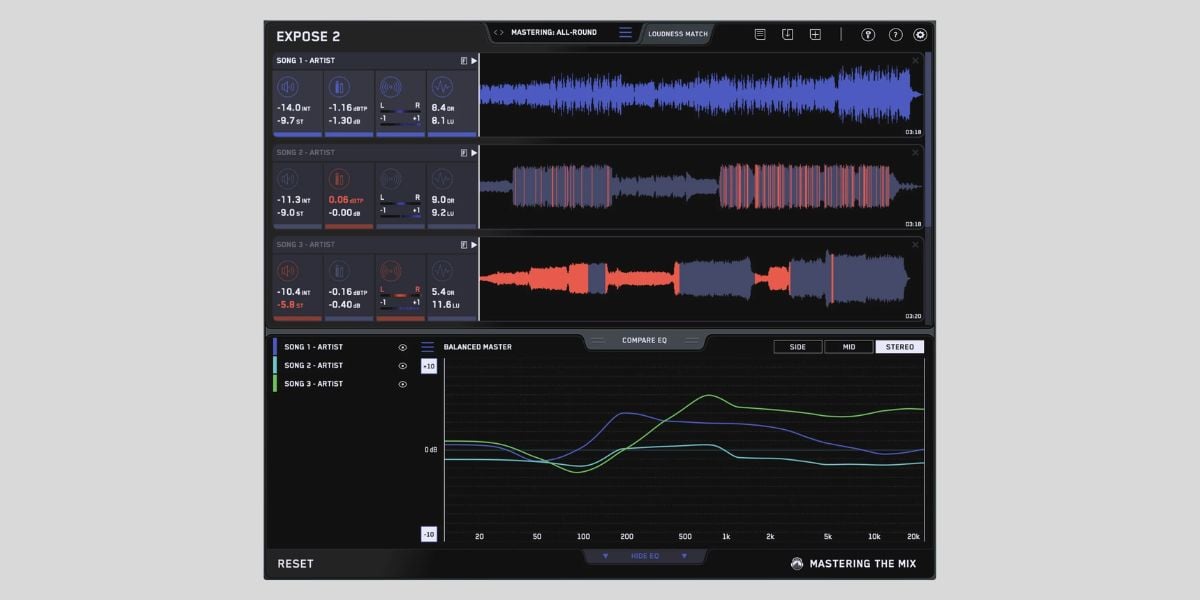
Task: Select Song 3 - Artist in EQ list
Action: (x=313, y=384)
